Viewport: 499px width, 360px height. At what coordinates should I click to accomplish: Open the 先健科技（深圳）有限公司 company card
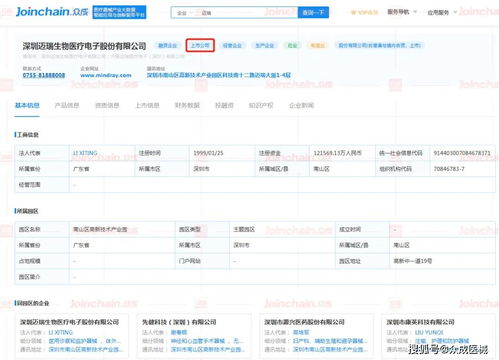pos(194,336)
